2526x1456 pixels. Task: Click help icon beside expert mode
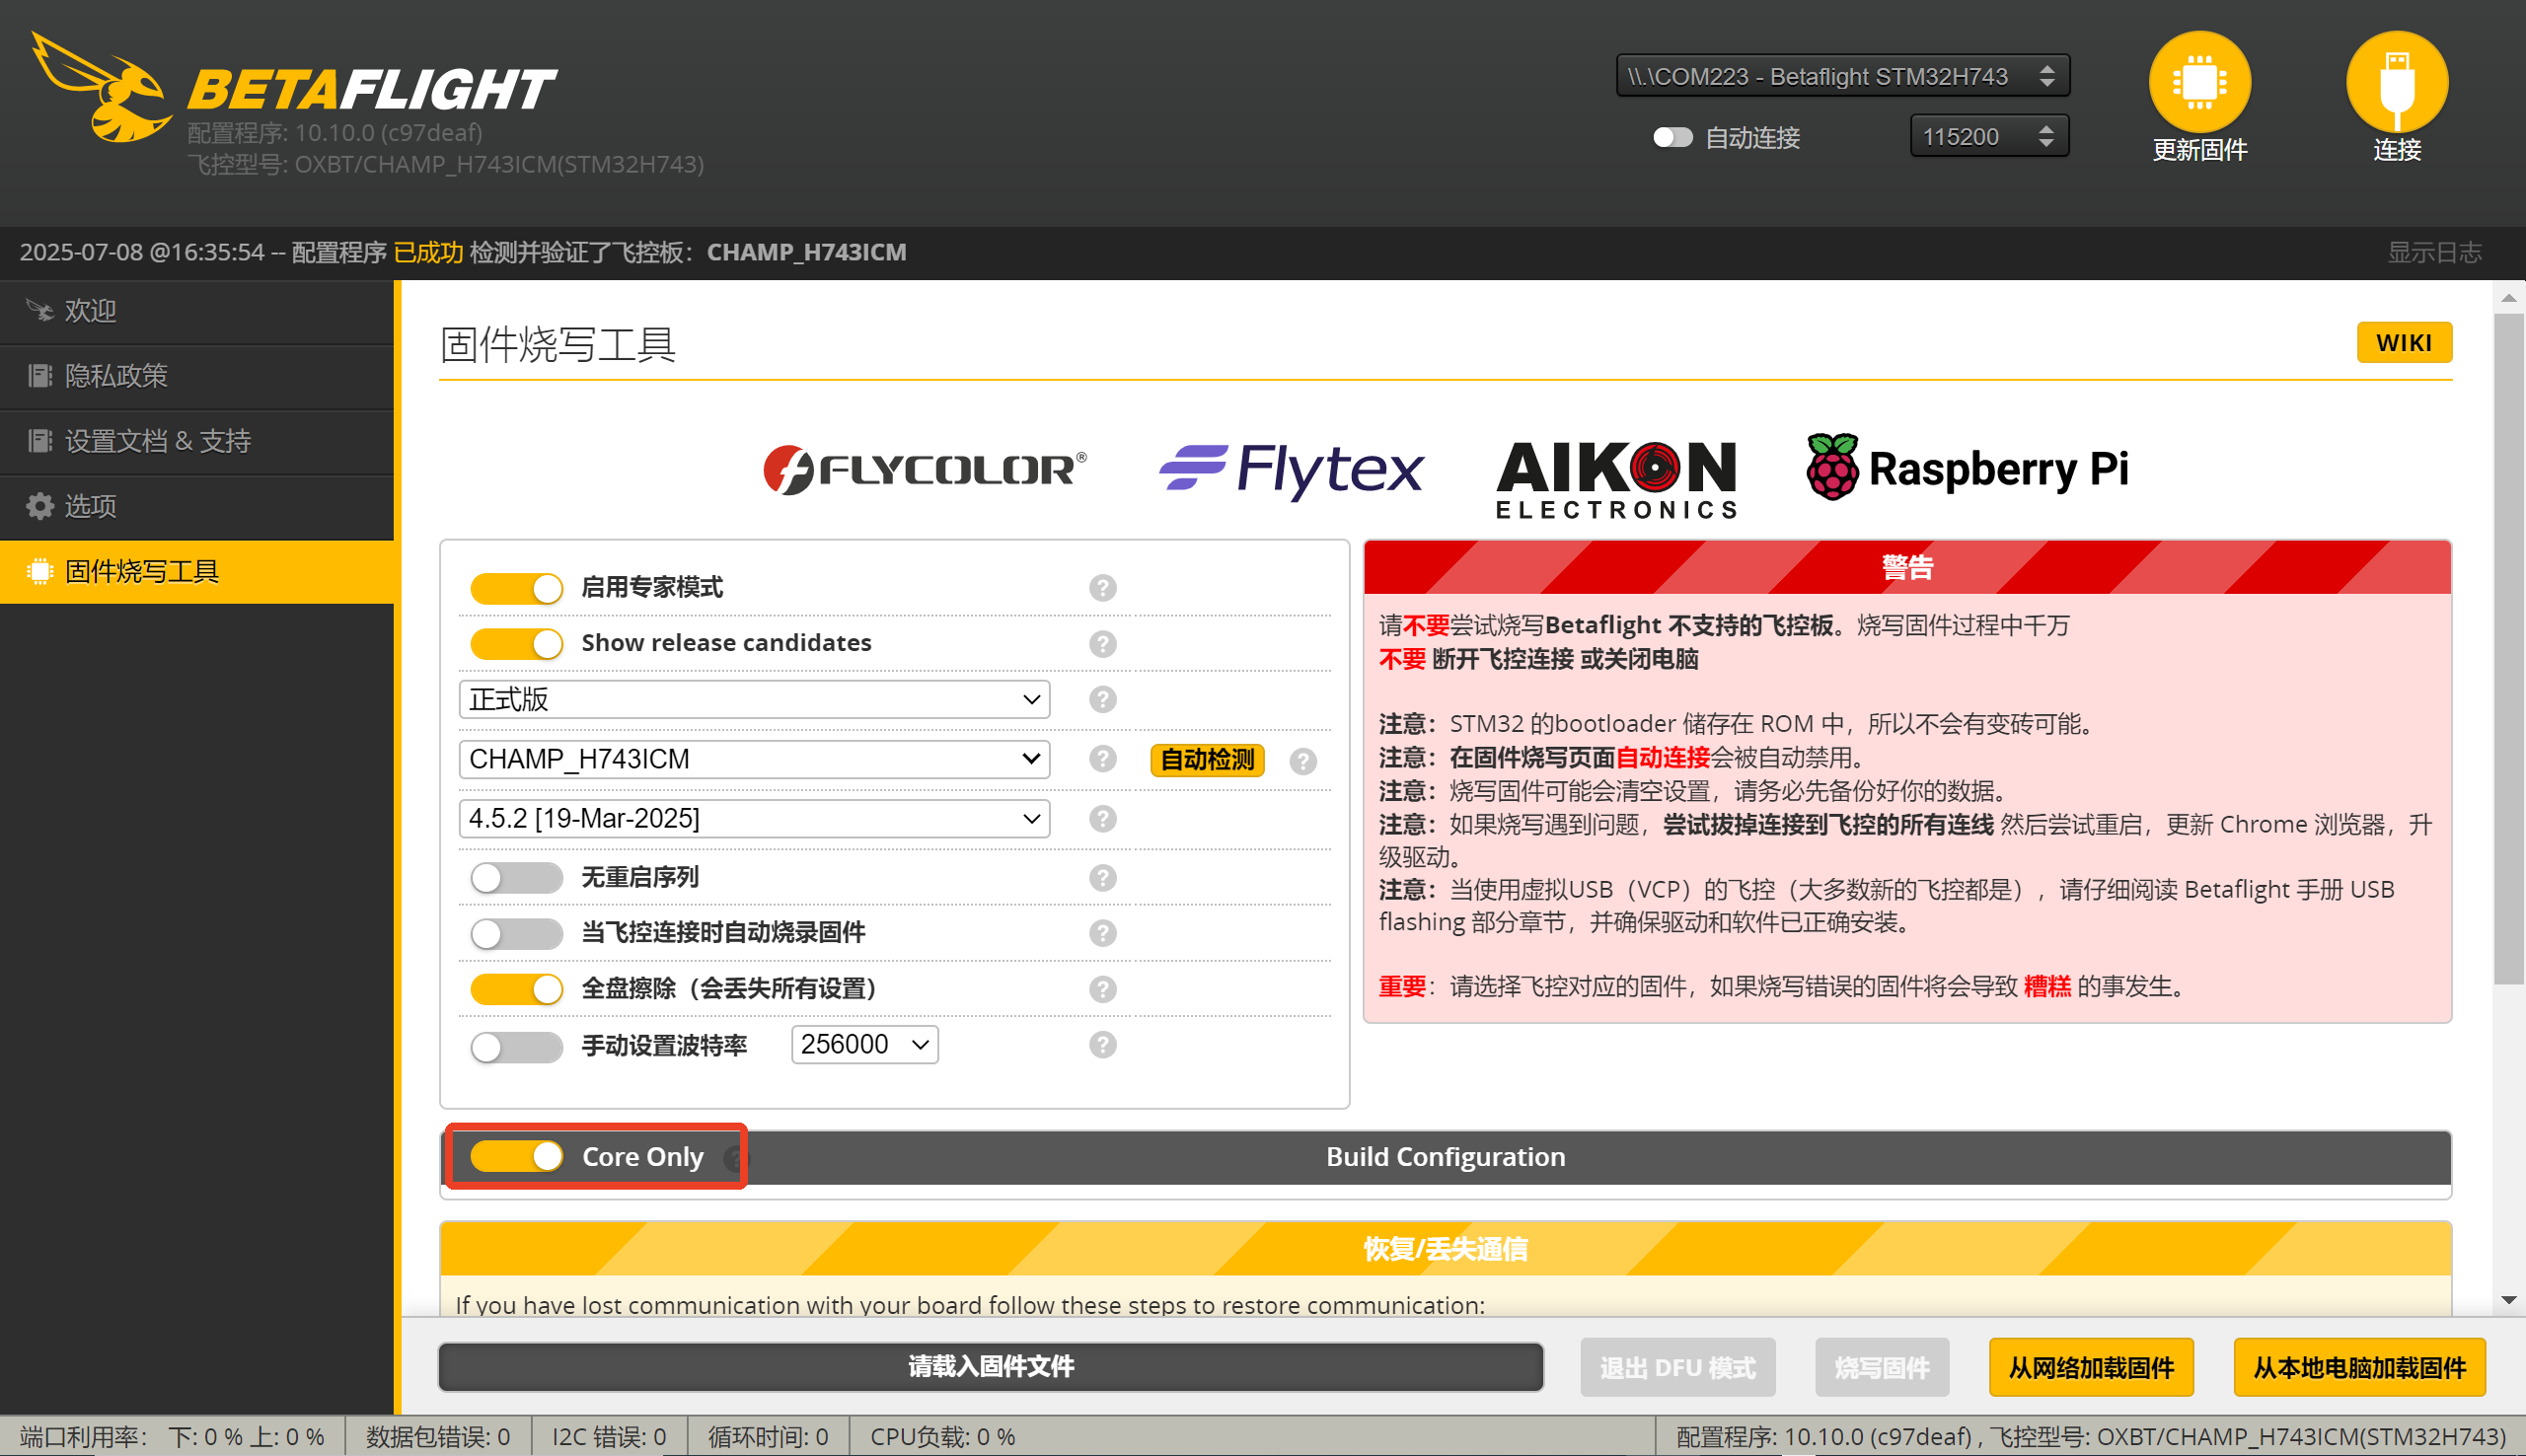point(1102,588)
